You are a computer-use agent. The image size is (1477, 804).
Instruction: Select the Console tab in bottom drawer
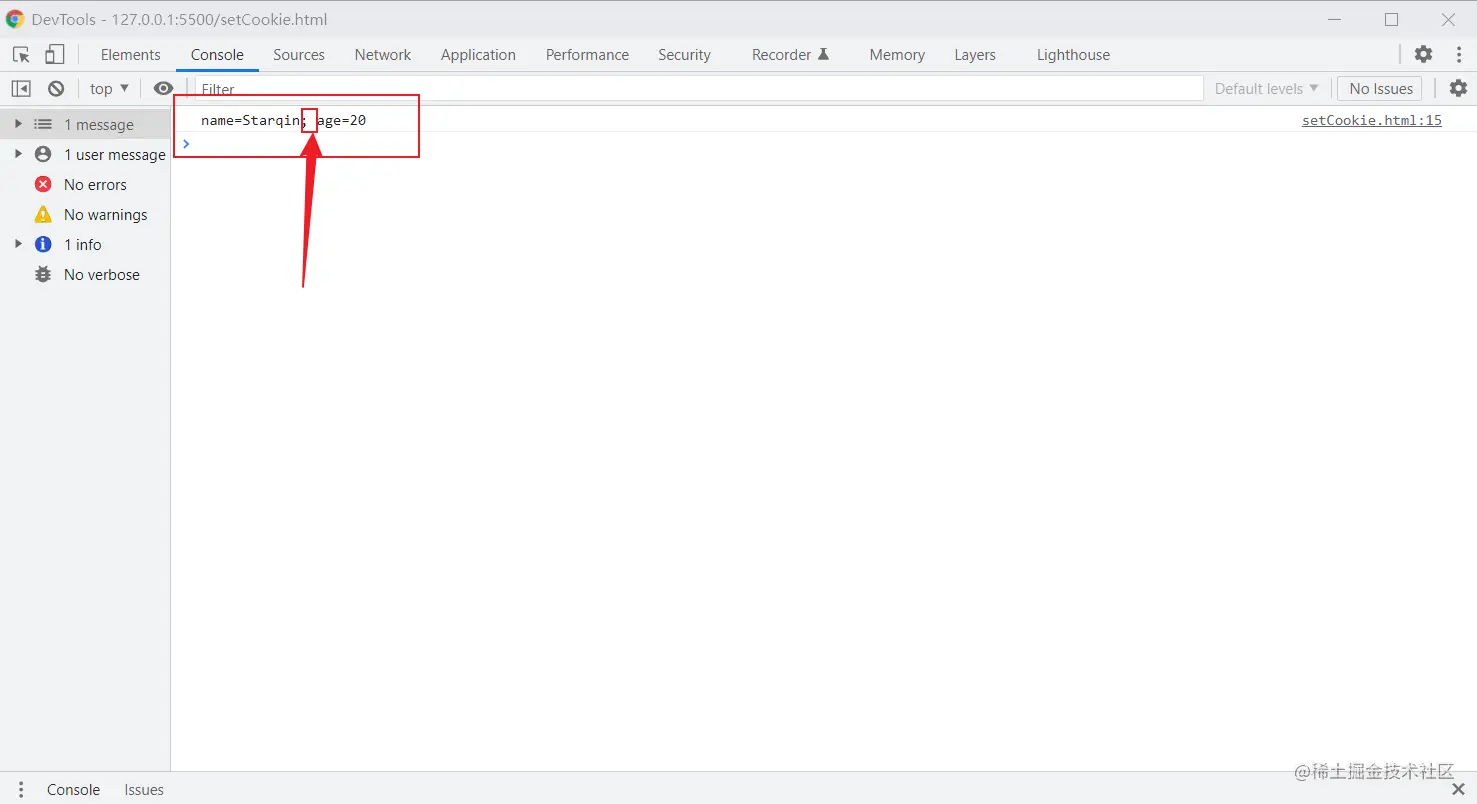(73, 789)
